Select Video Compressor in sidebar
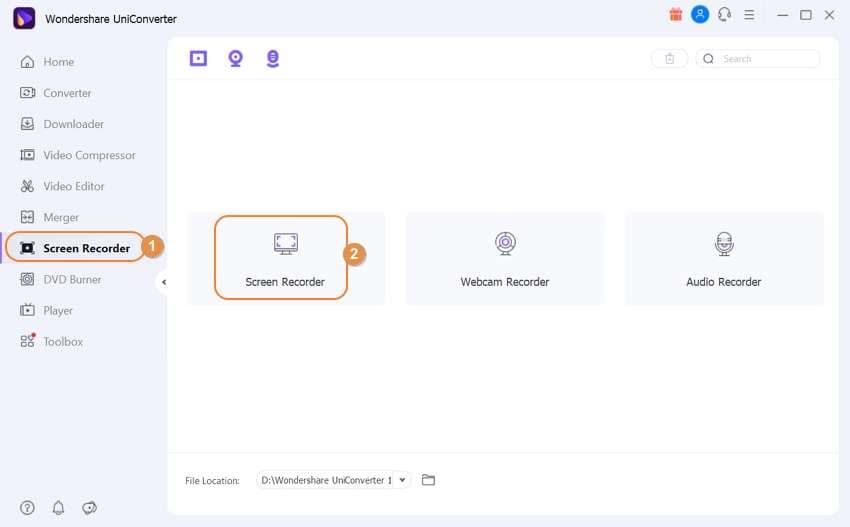The height and width of the screenshot is (527, 850). pos(78,155)
